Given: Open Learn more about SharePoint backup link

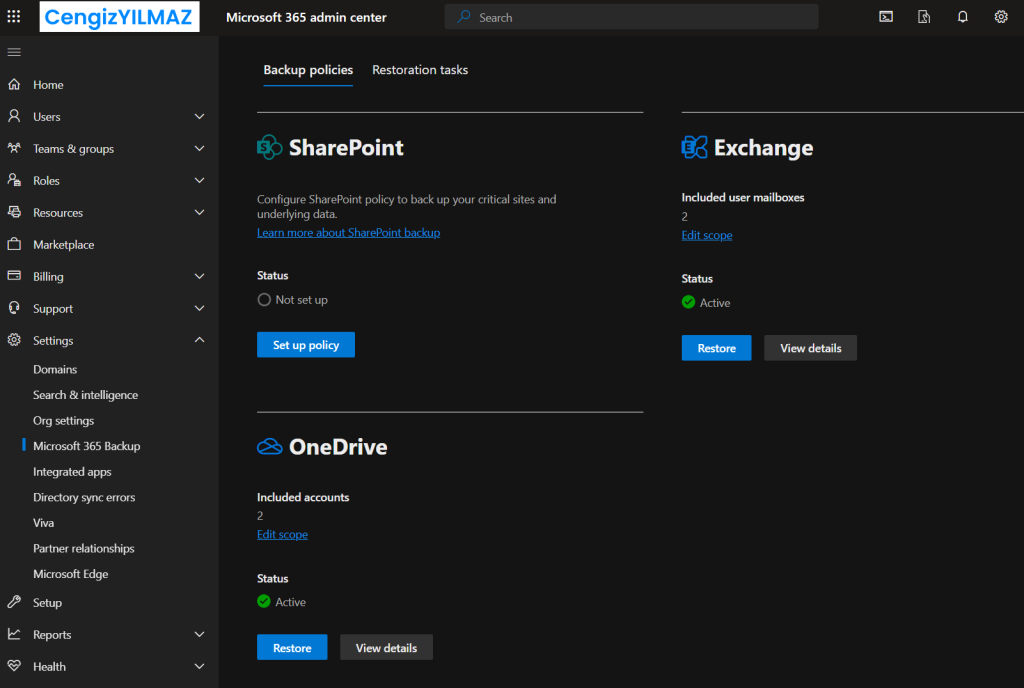Looking at the screenshot, I should tap(348, 233).
